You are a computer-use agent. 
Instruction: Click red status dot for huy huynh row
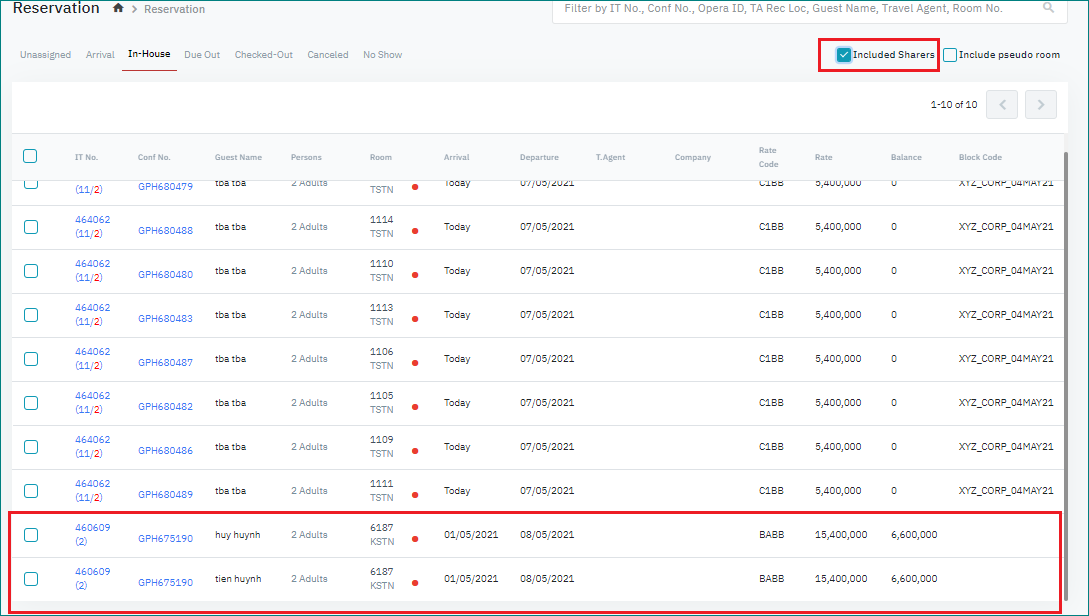pos(415,539)
